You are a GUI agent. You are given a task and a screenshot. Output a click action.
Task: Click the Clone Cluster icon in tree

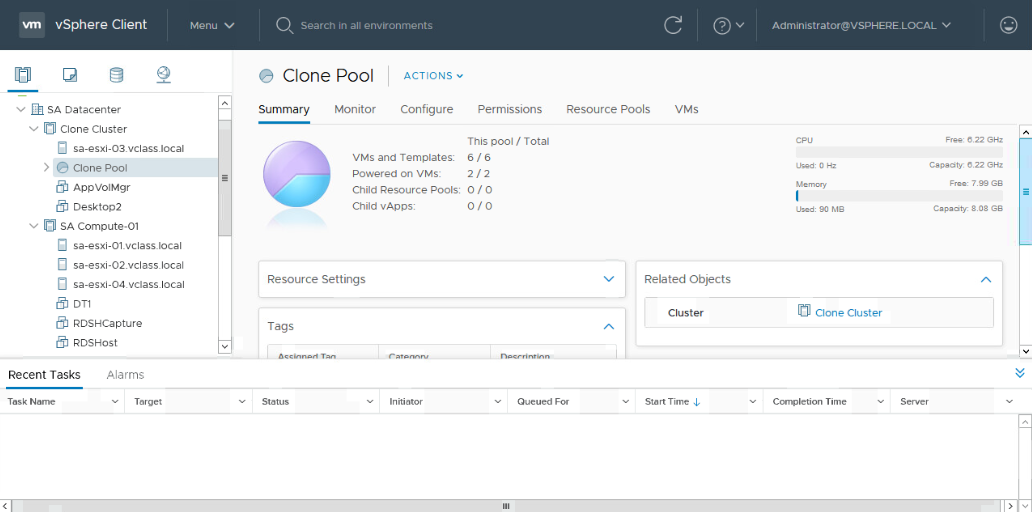pos(50,129)
